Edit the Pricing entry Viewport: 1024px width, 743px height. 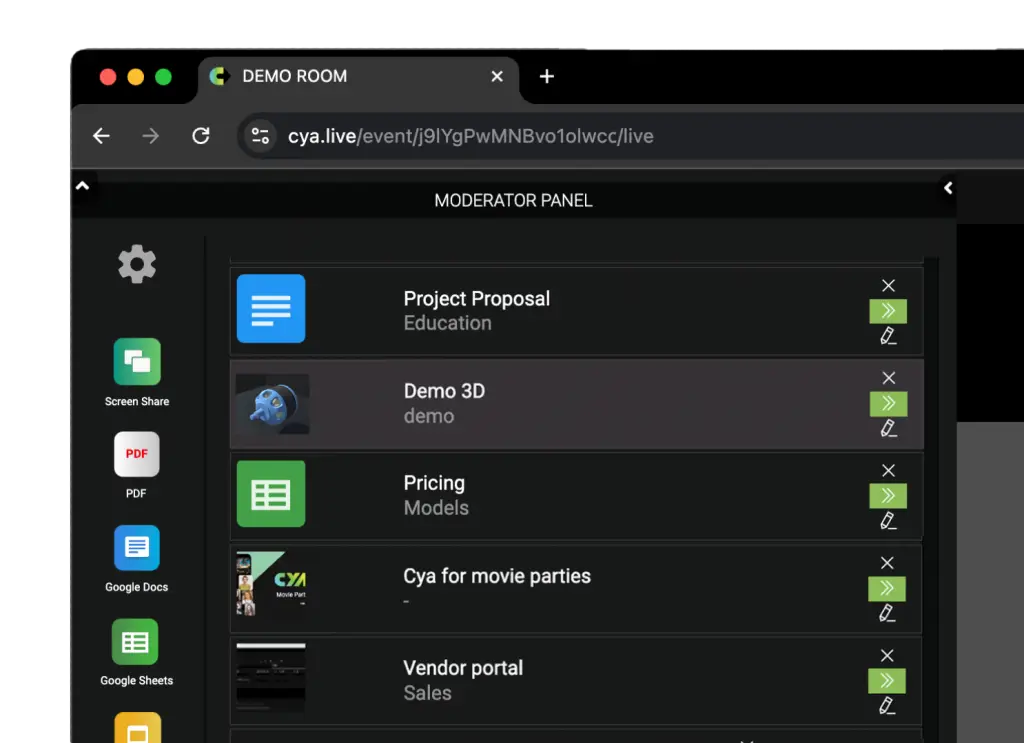pyautogui.click(x=888, y=521)
